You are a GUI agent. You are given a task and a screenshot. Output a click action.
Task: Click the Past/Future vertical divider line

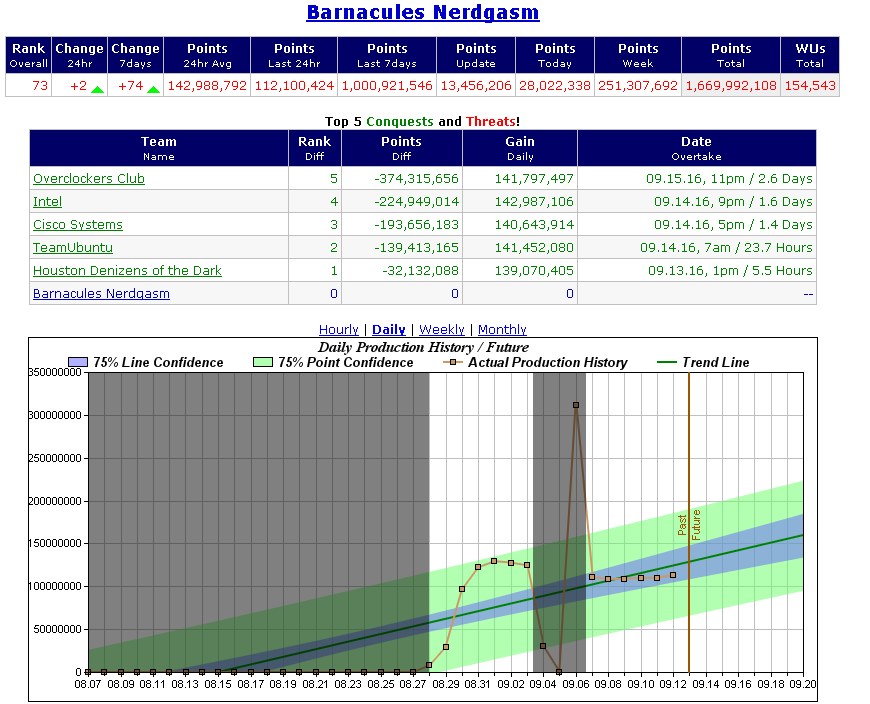coord(689,521)
